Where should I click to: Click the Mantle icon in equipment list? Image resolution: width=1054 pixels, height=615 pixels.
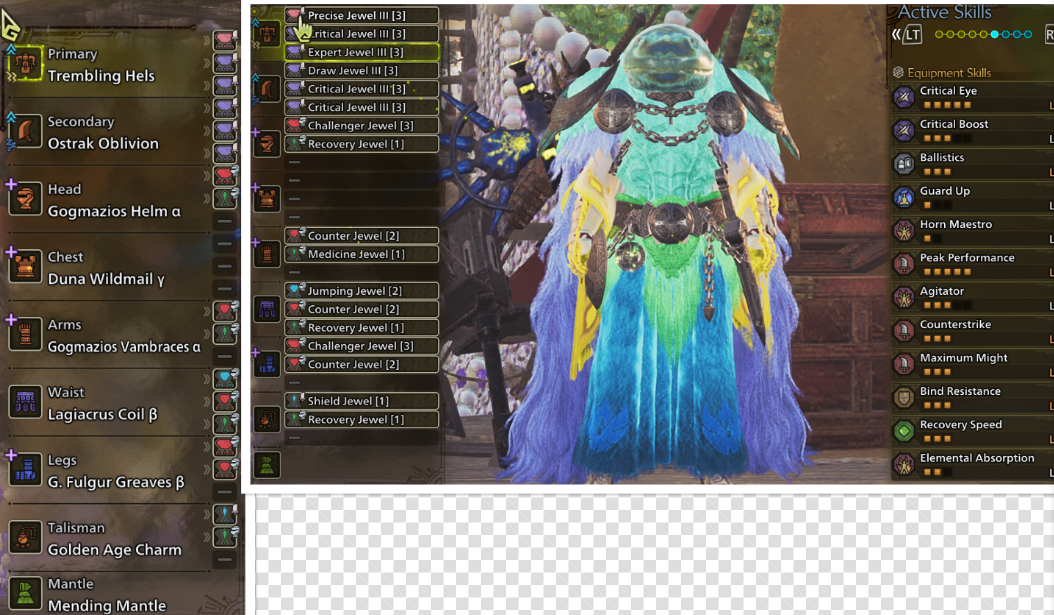pyautogui.click(x=25, y=594)
